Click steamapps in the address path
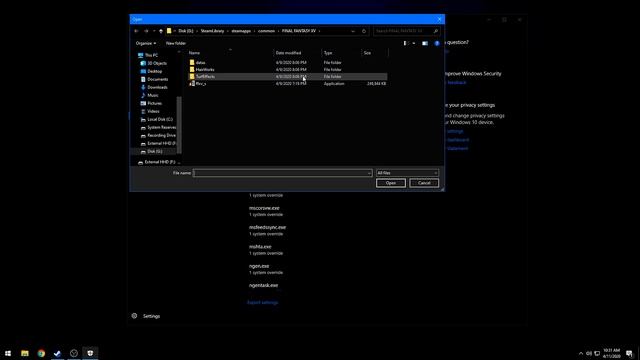The width and height of the screenshot is (640, 360). [x=241, y=31]
